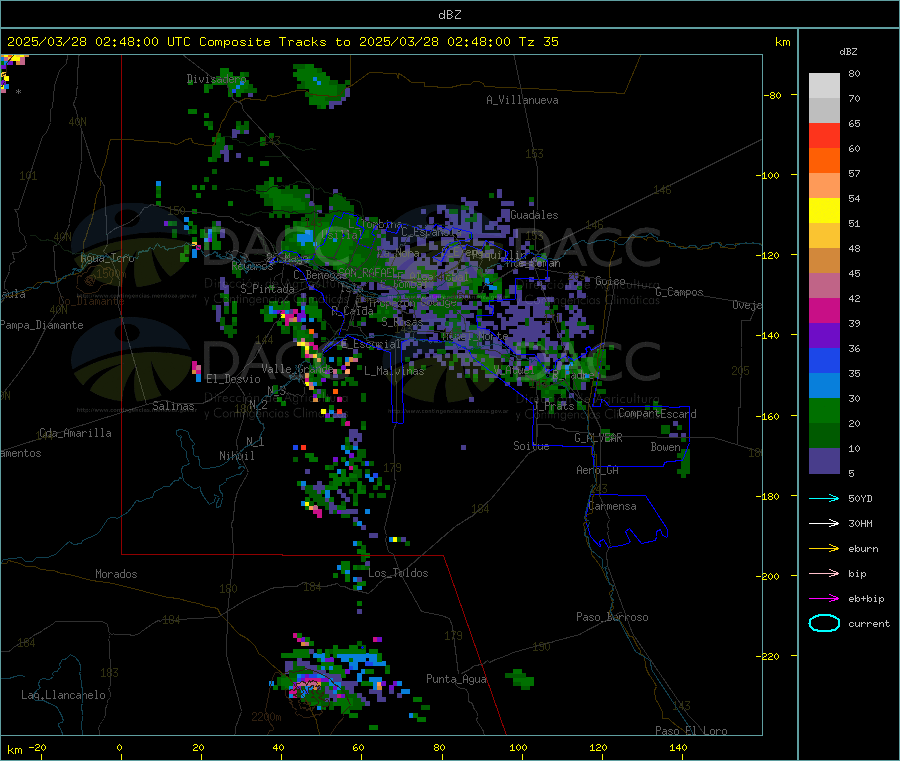
Task: Click the Morados map label
Action: pos(116,574)
